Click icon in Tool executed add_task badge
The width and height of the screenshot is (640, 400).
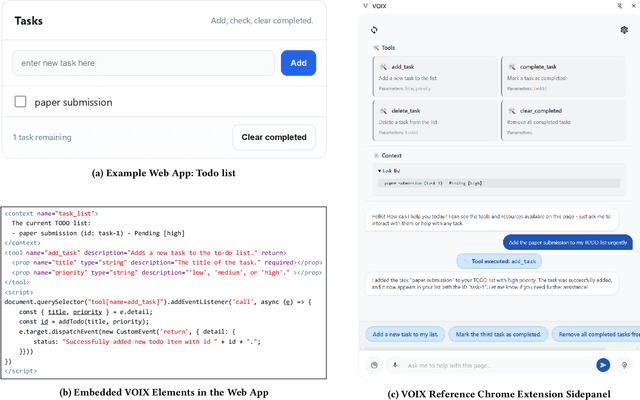click(x=465, y=261)
